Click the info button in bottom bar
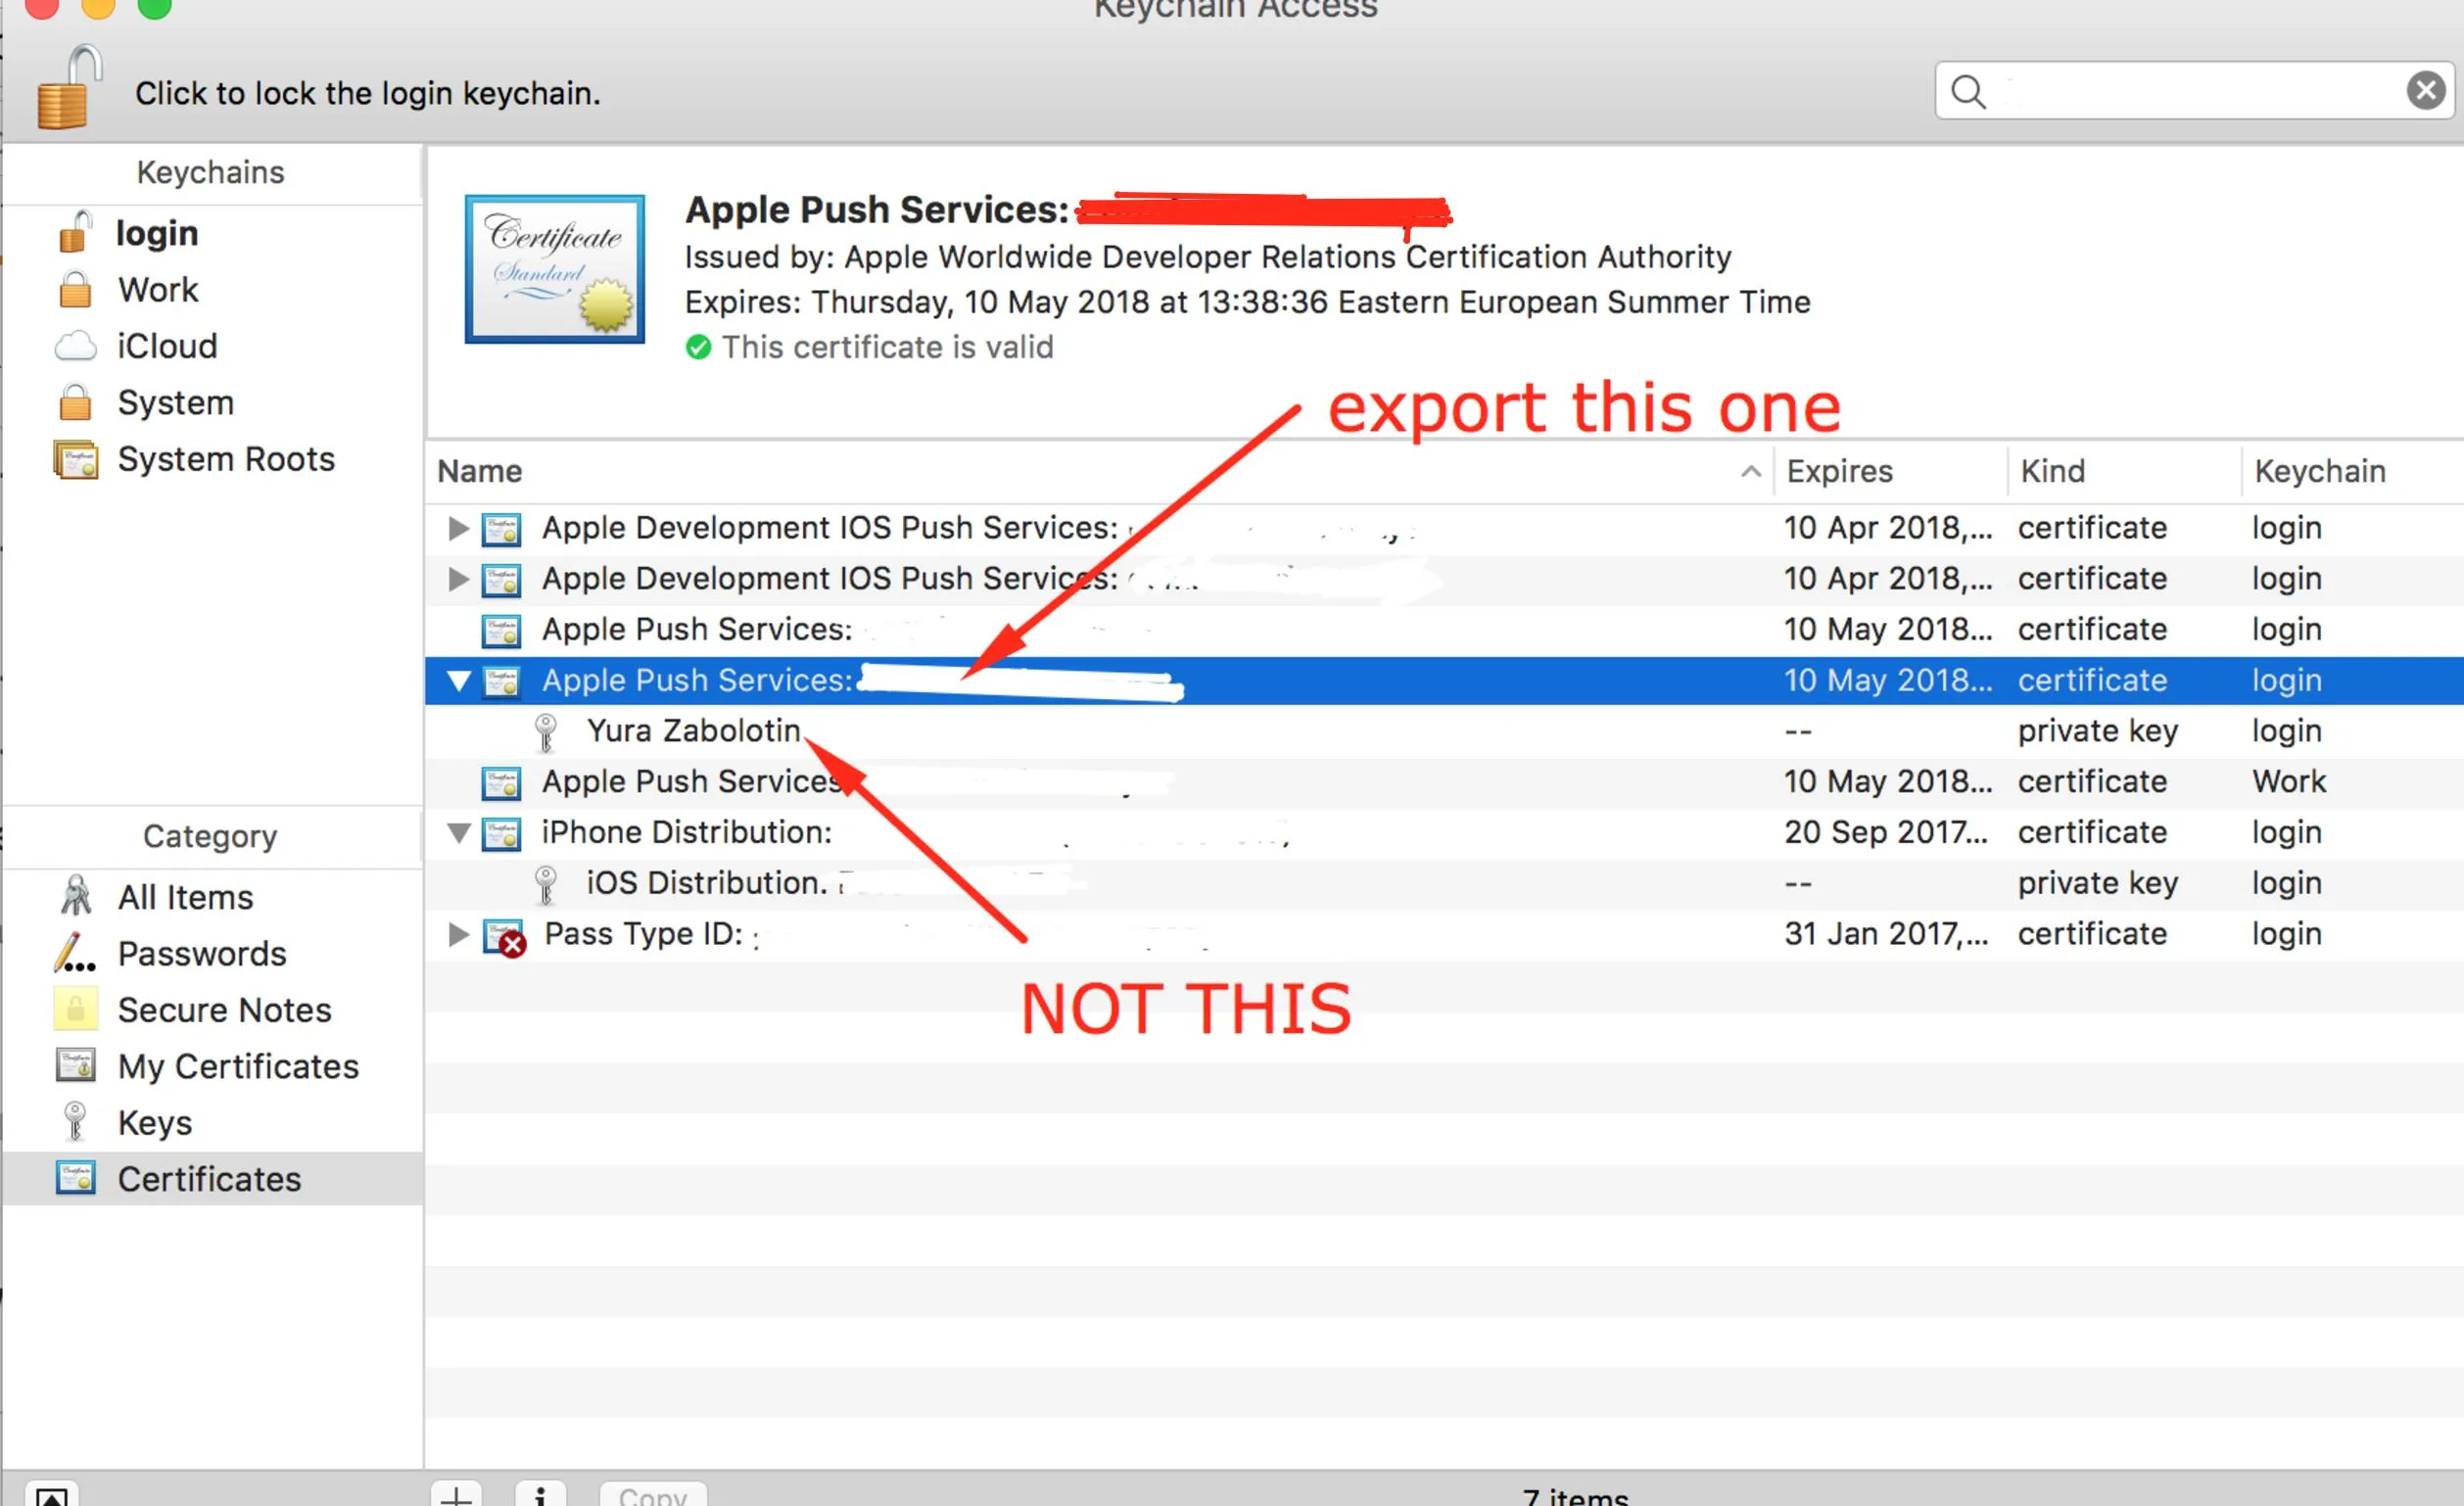 pos(540,1494)
